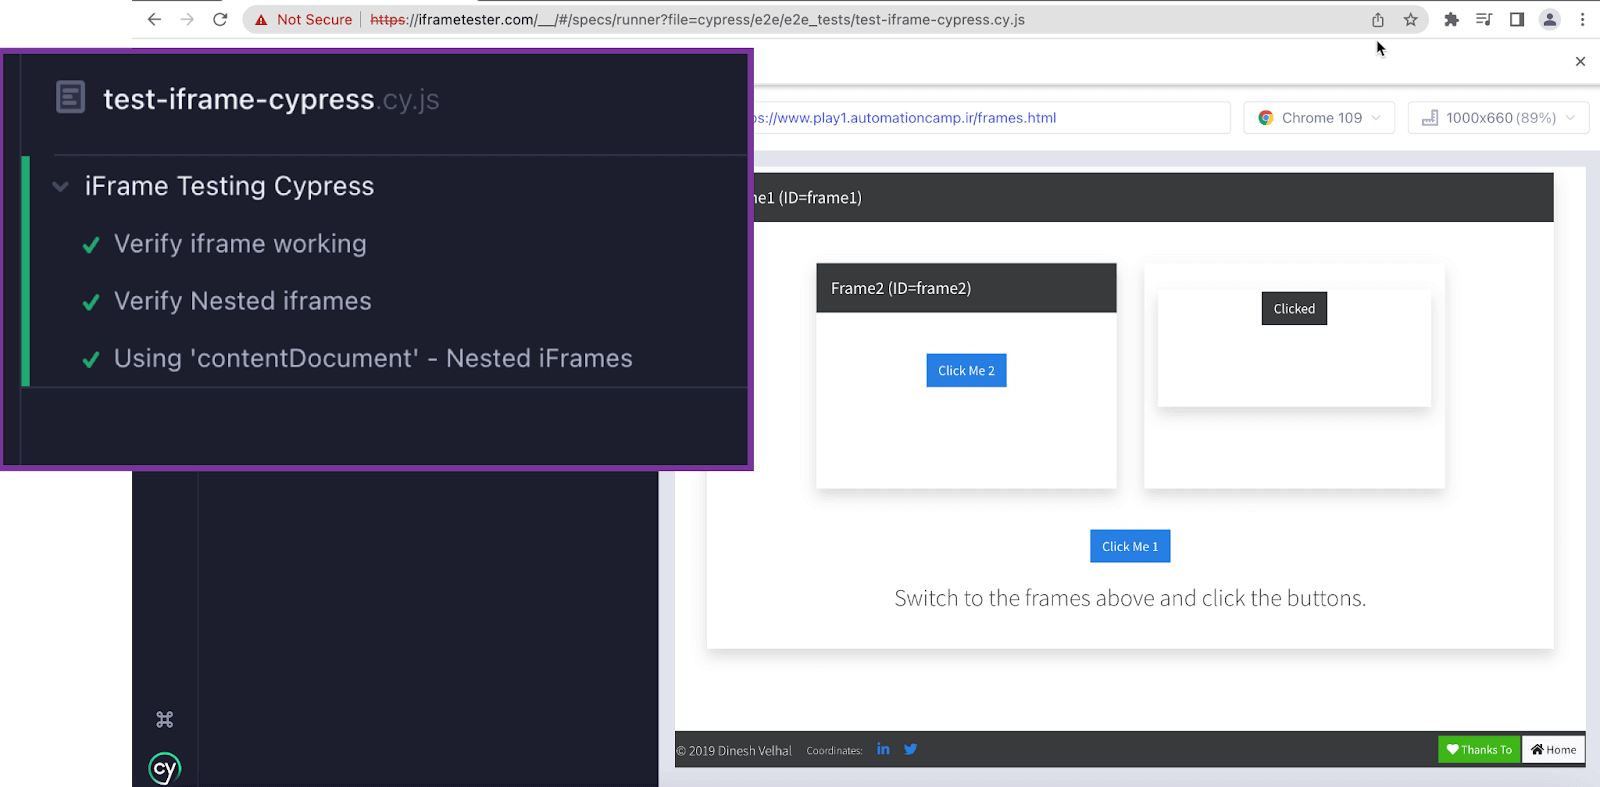Click the Not Secure warning icon
This screenshot has height=787, width=1600.
pyautogui.click(x=261, y=20)
